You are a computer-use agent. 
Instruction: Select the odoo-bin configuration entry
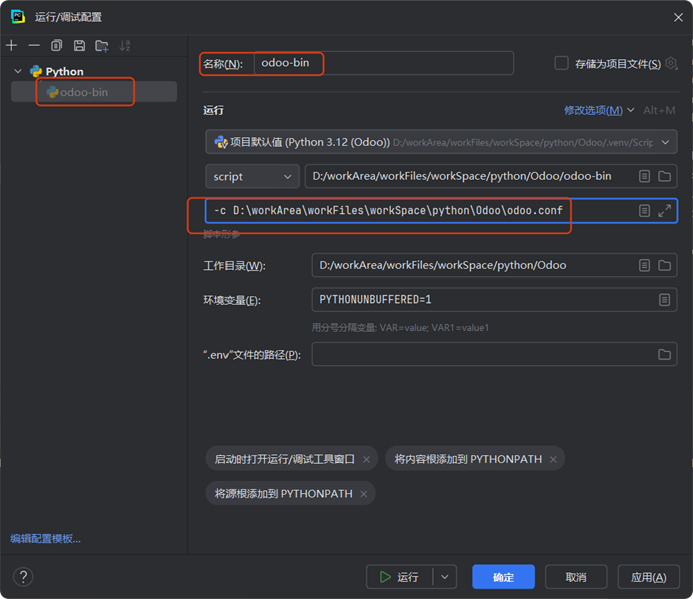coord(94,92)
